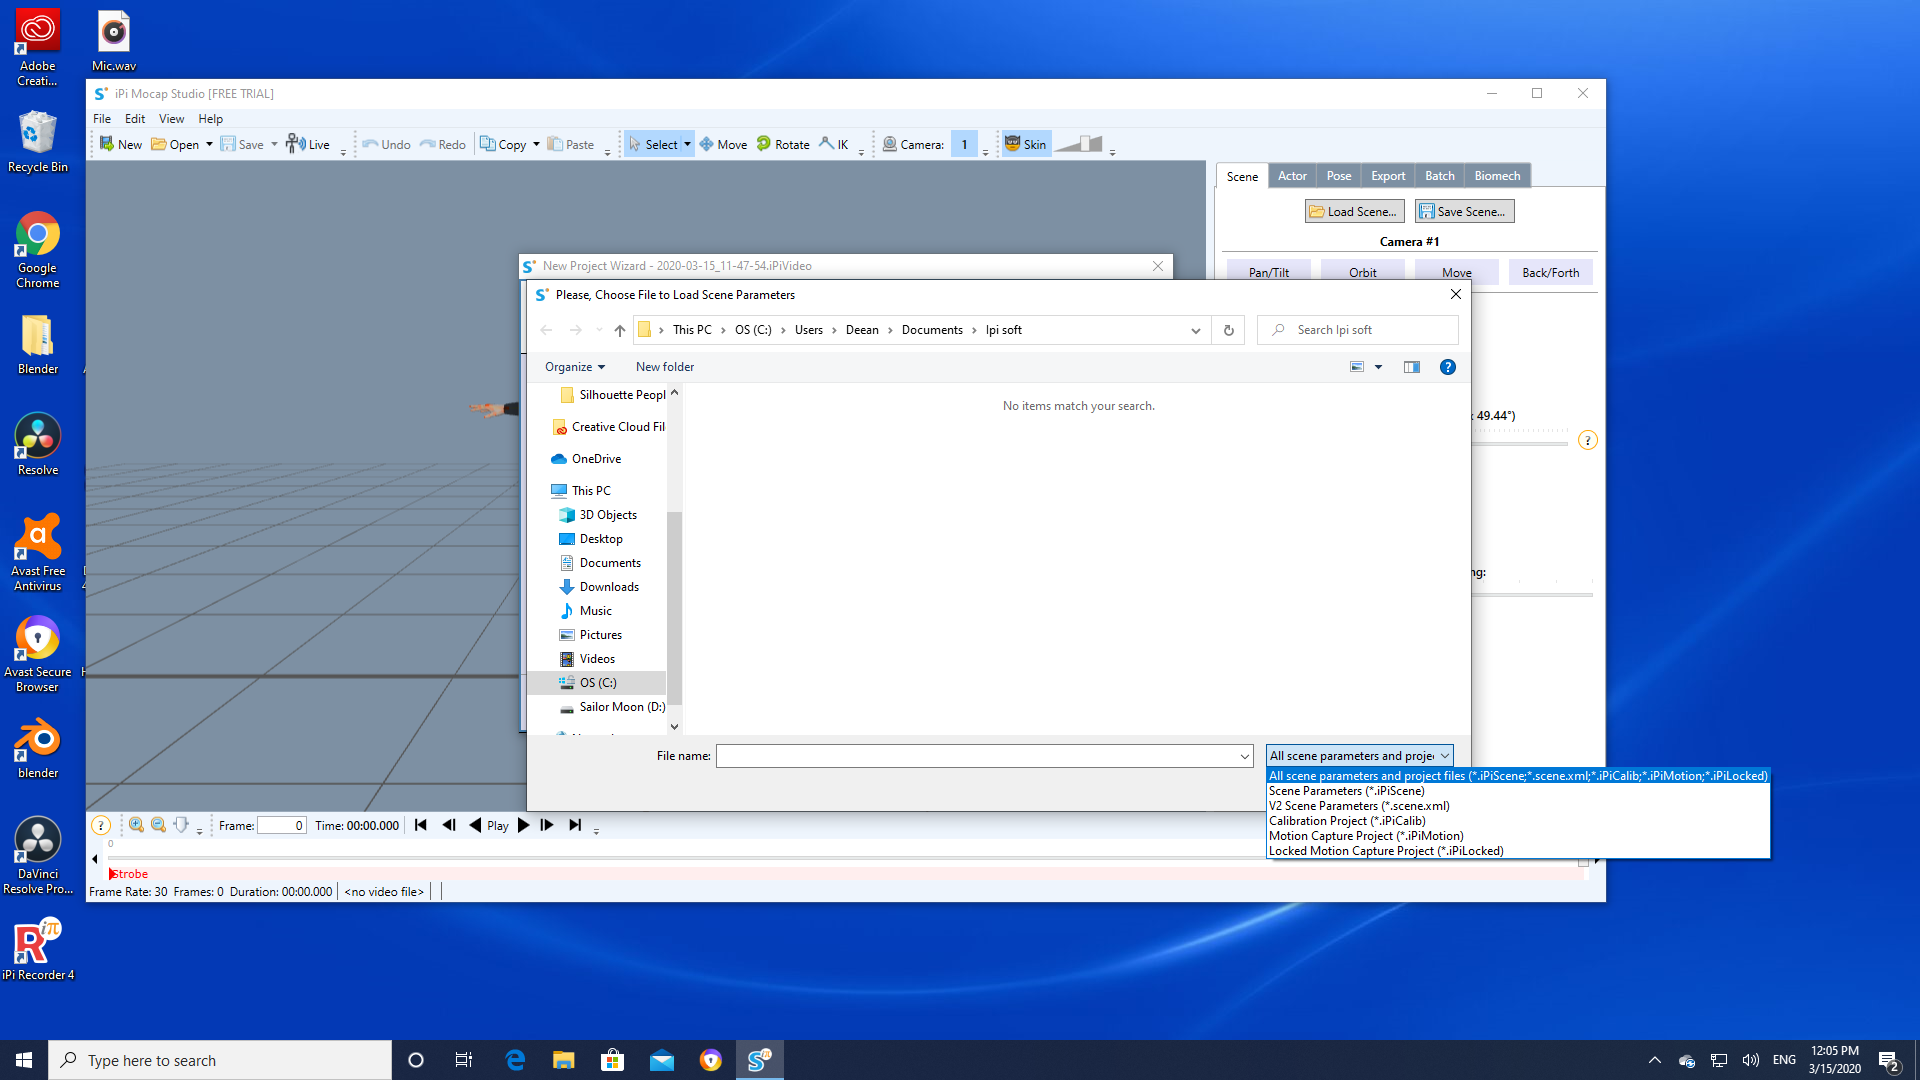Viewport: 1920px width, 1080px height.
Task: Toggle Live capture mode
Action: point(308,144)
